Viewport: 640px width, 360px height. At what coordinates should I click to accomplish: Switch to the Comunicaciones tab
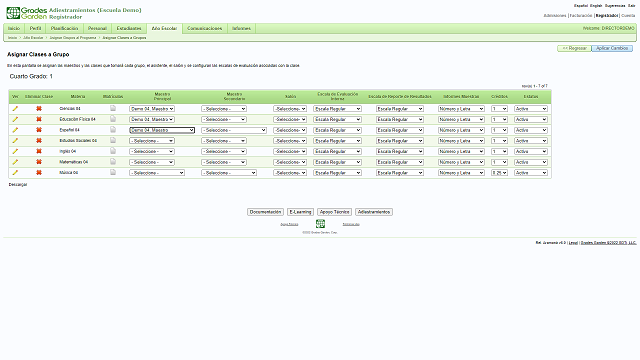pyautogui.click(x=204, y=29)
